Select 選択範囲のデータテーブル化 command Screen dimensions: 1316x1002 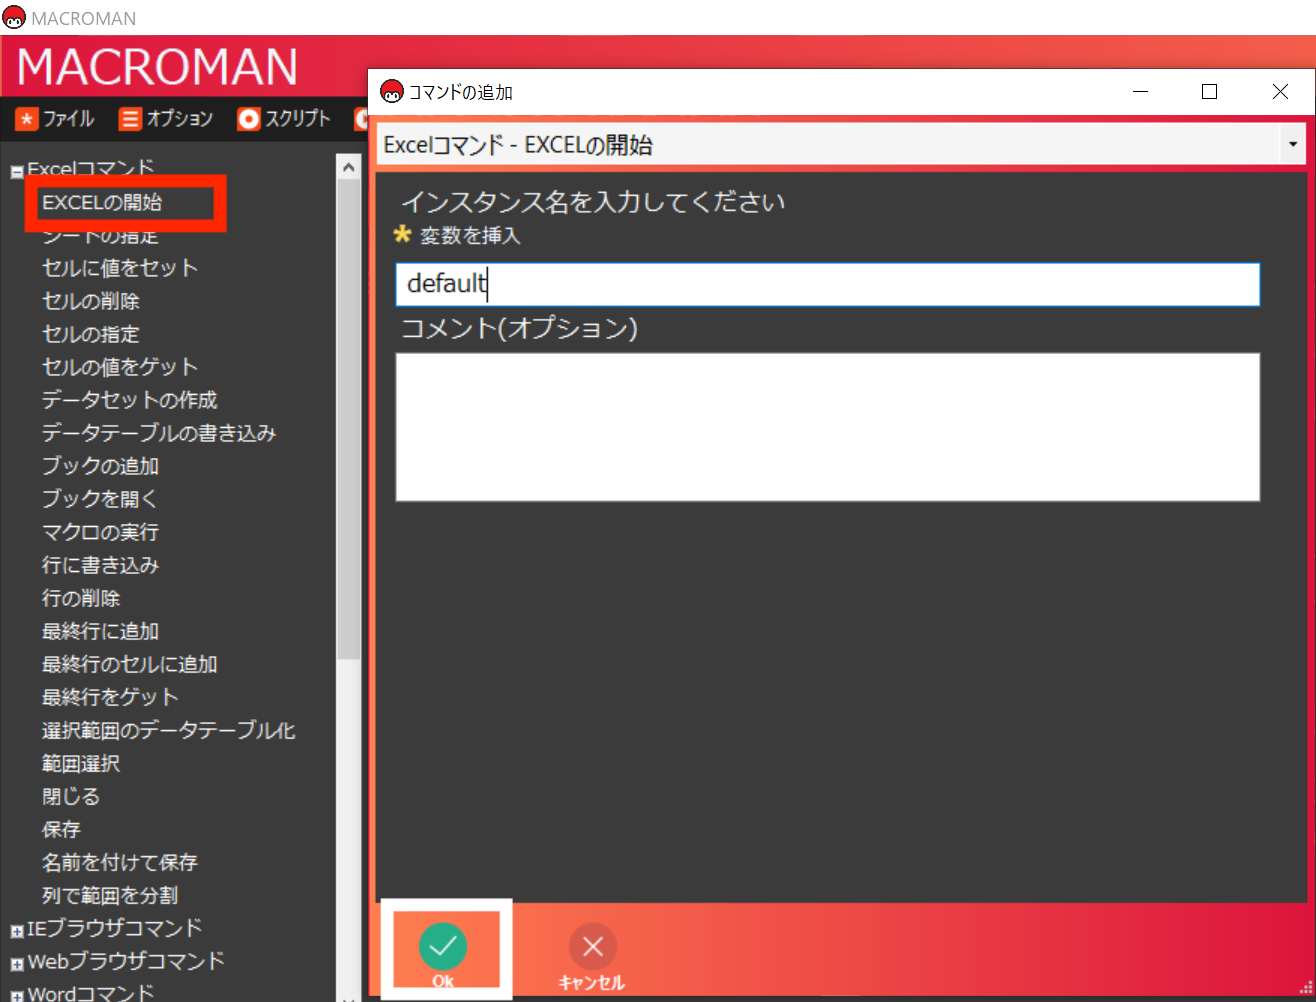pos(169,730)
